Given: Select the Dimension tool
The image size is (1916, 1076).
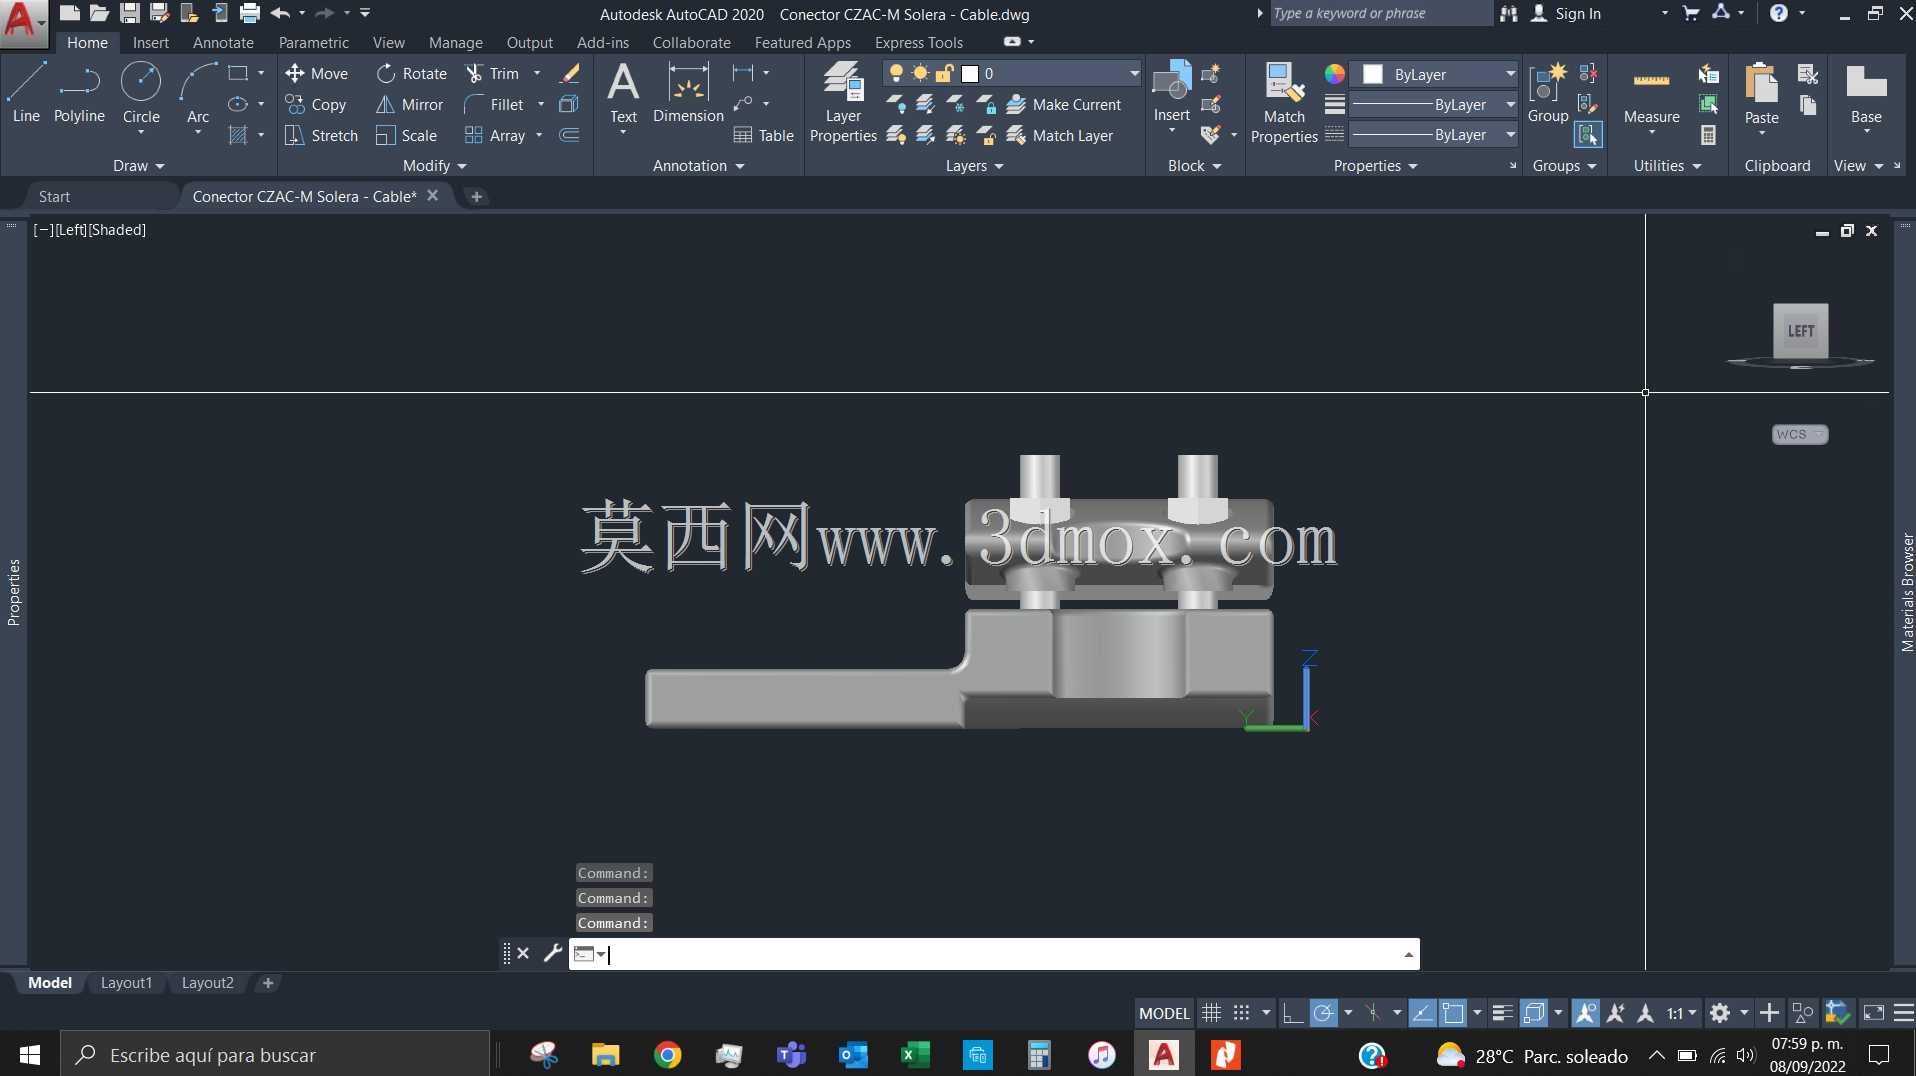Looking at the screenshot, I should 688,92.
